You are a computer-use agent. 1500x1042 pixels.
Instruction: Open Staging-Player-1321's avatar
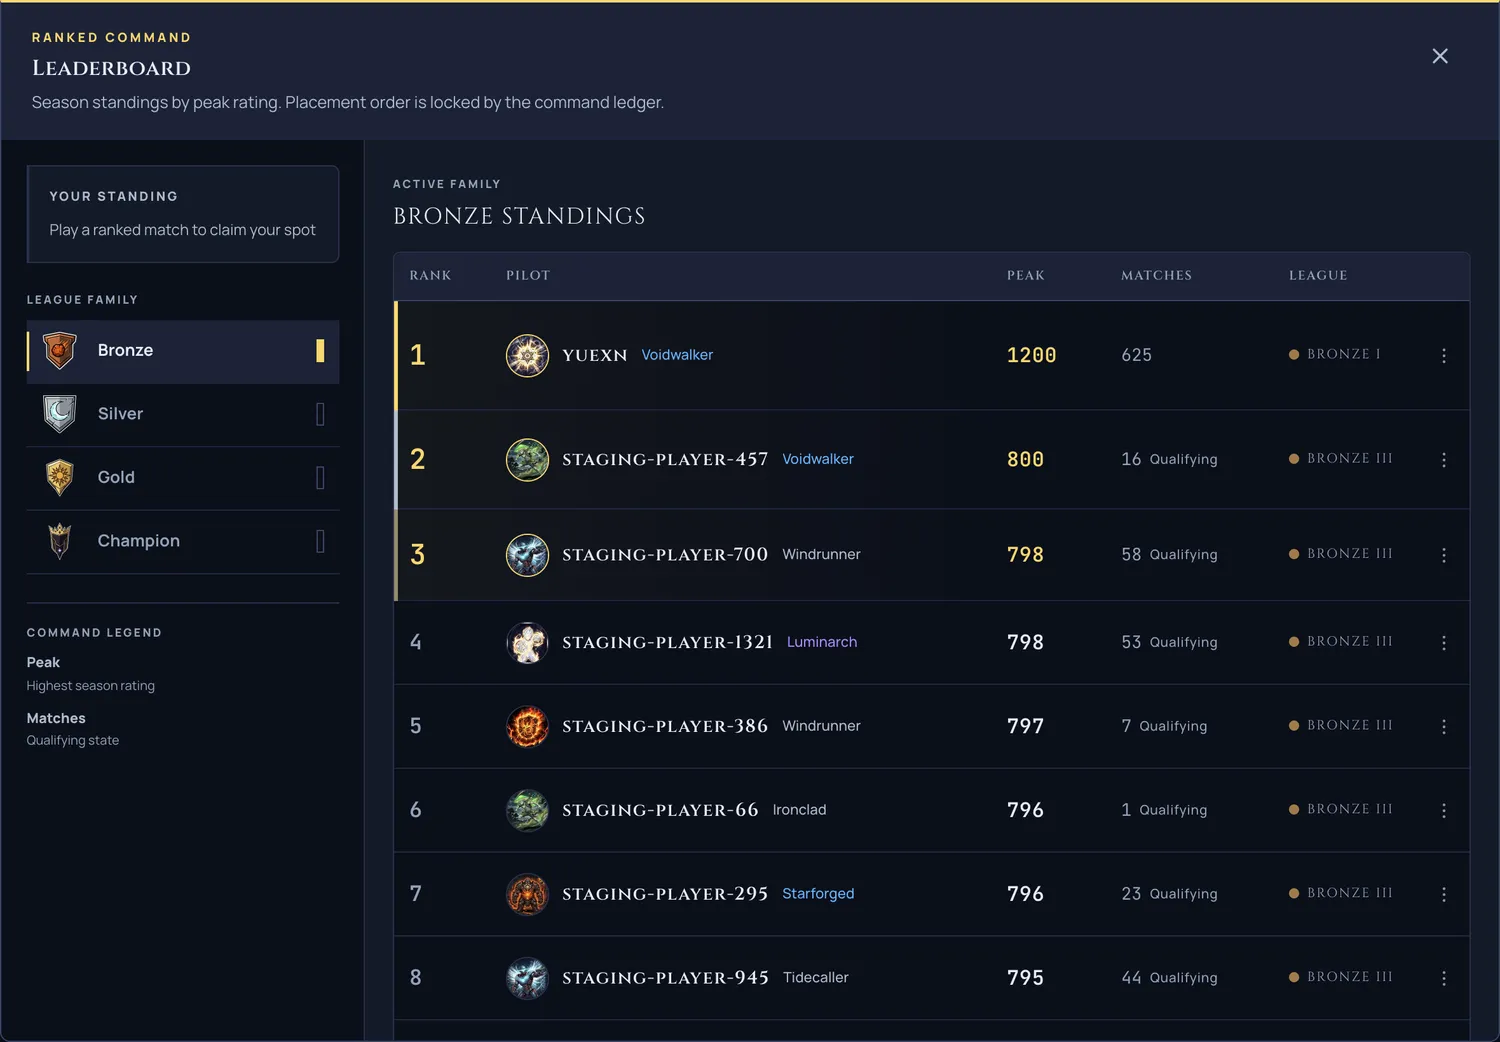point(527,643)
